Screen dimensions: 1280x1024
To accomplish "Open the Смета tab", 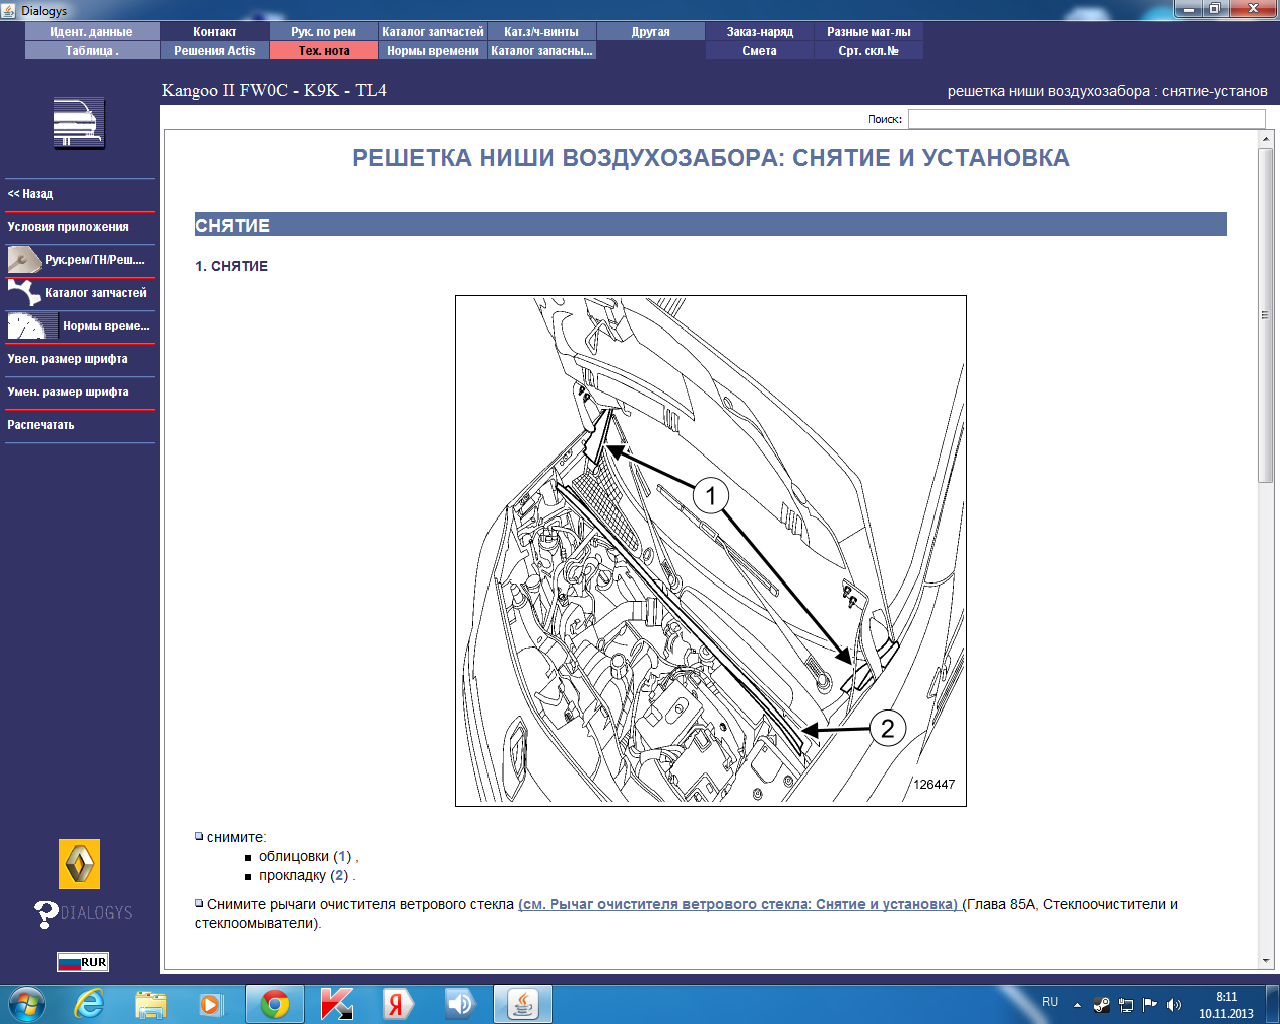I will click(760, 51).
